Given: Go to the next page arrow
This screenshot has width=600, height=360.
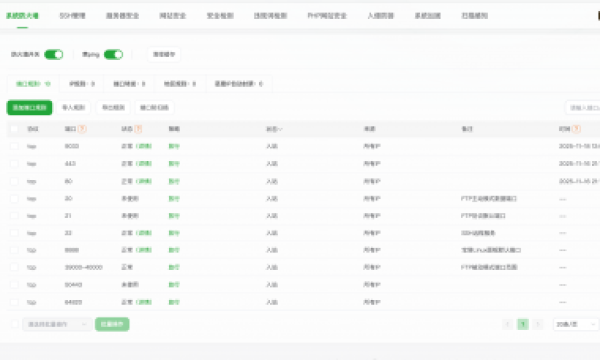Looking at the screenshot, I should point(538,324).
